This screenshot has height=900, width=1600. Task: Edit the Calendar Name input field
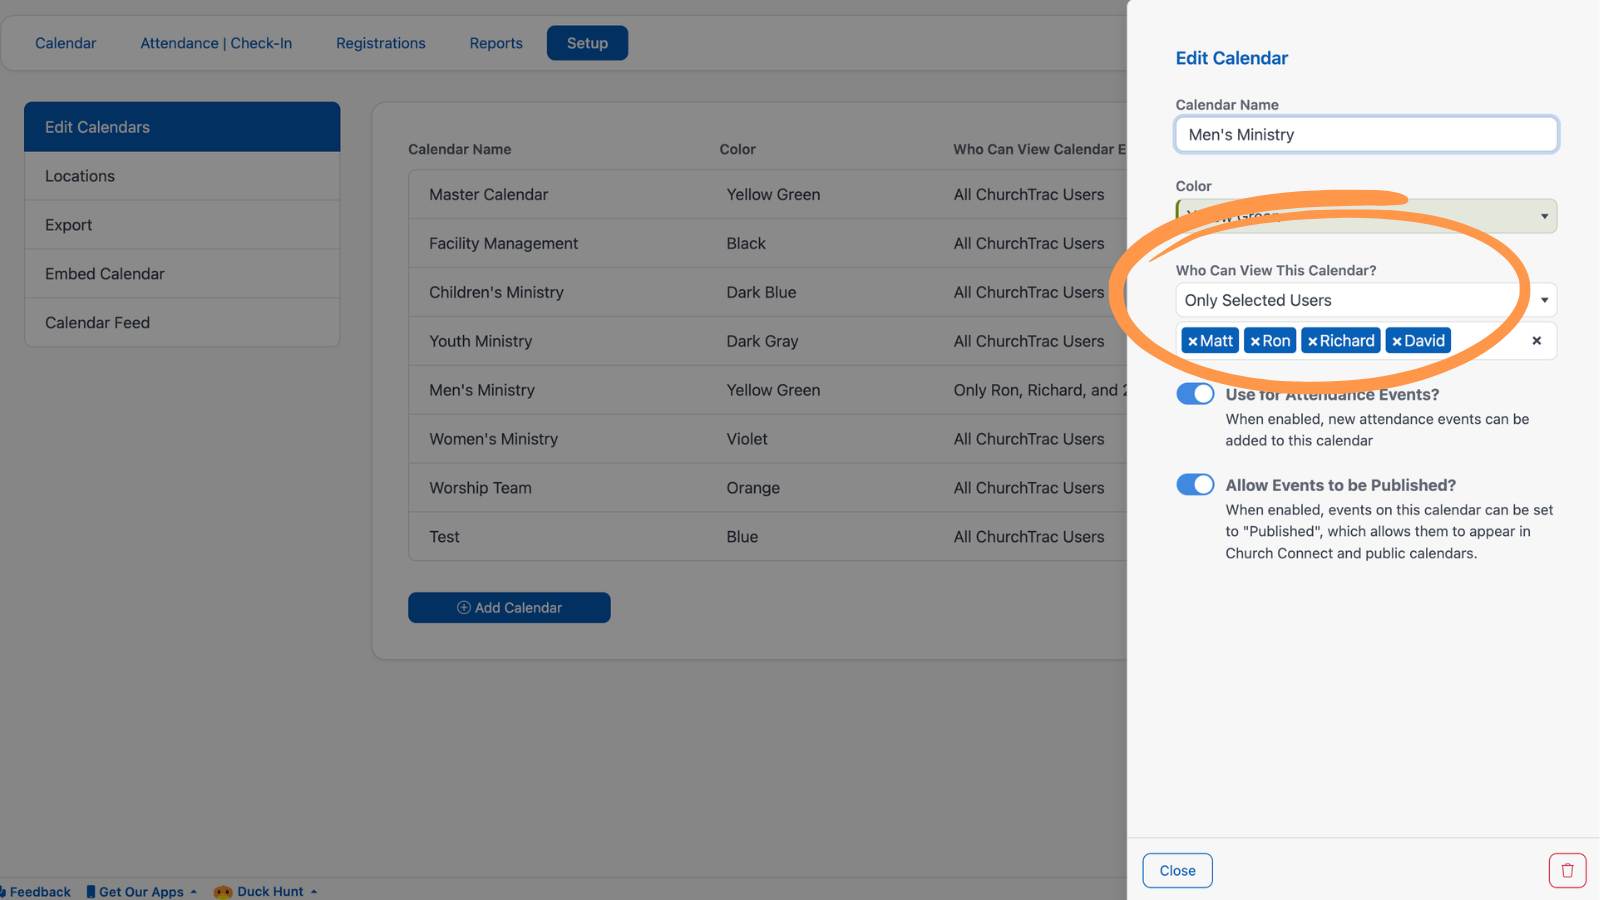tap(1366, 135)
